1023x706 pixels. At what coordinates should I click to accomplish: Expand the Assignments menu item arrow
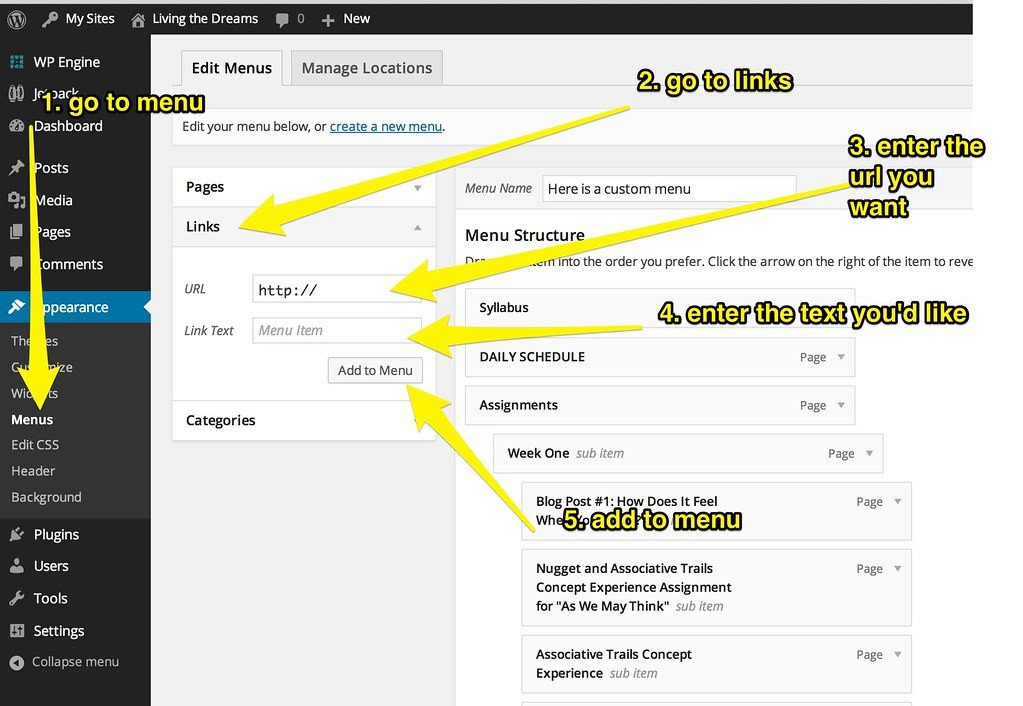[x=841, y=405]
